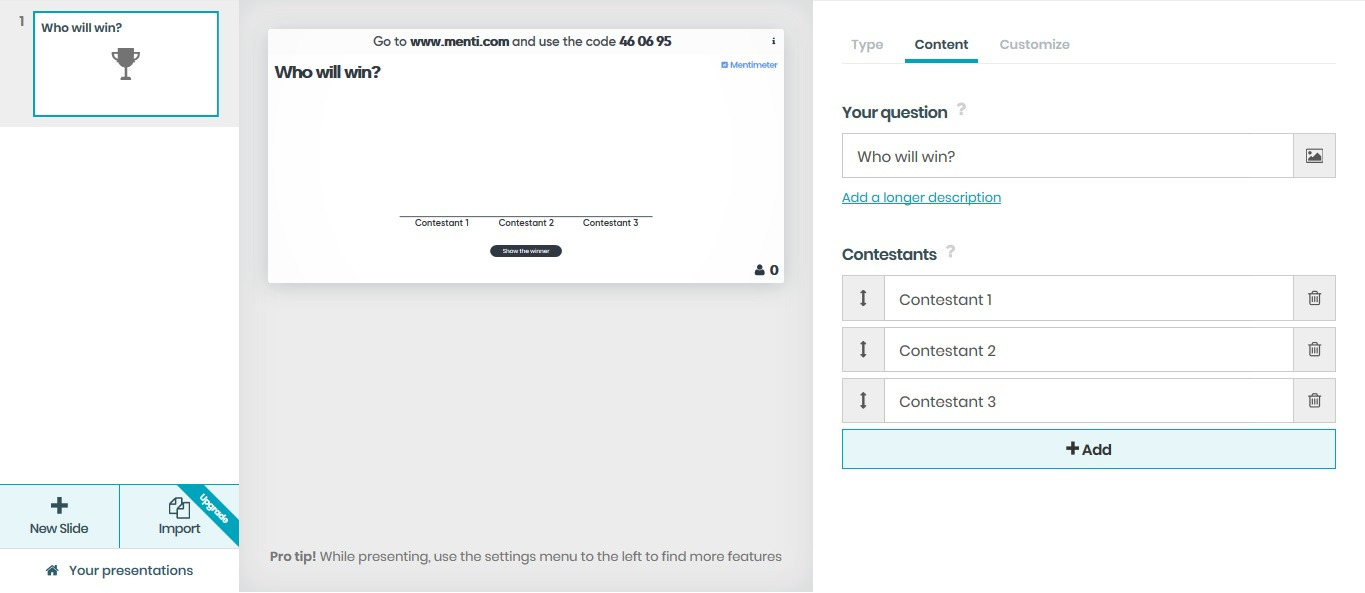Switch to the Content tab
This screenshot has width=1365, height=593.
[x=941, y=44]
